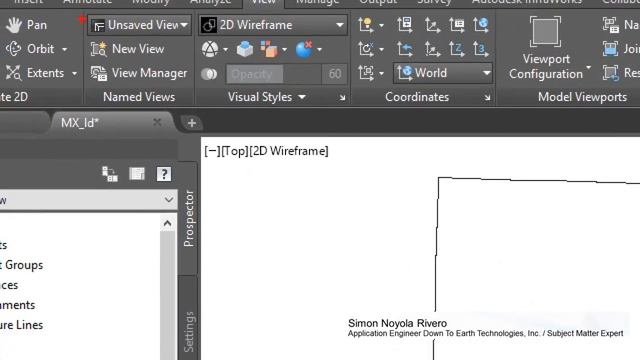Click the UCS icon properties button with lightbulb
This screenshot has height=360, width=640.
tap(366, 25)
